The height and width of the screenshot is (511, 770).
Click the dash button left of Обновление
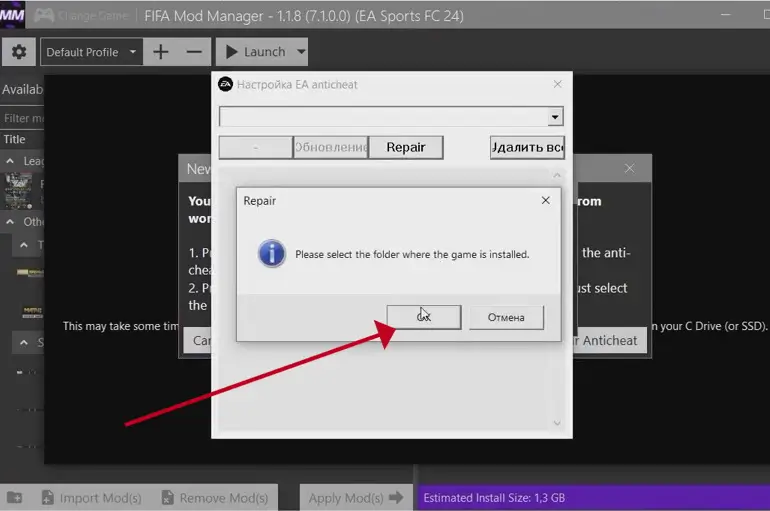255,147
